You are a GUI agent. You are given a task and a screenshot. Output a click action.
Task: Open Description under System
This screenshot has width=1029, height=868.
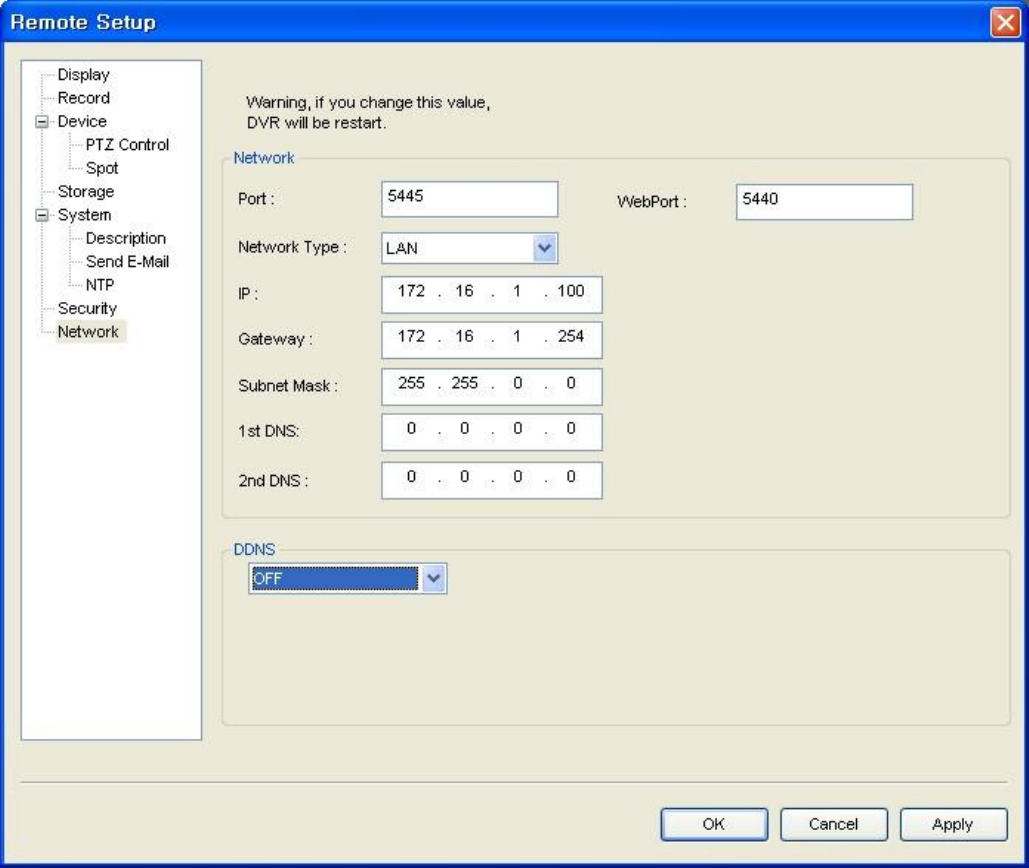pos(125,238)
